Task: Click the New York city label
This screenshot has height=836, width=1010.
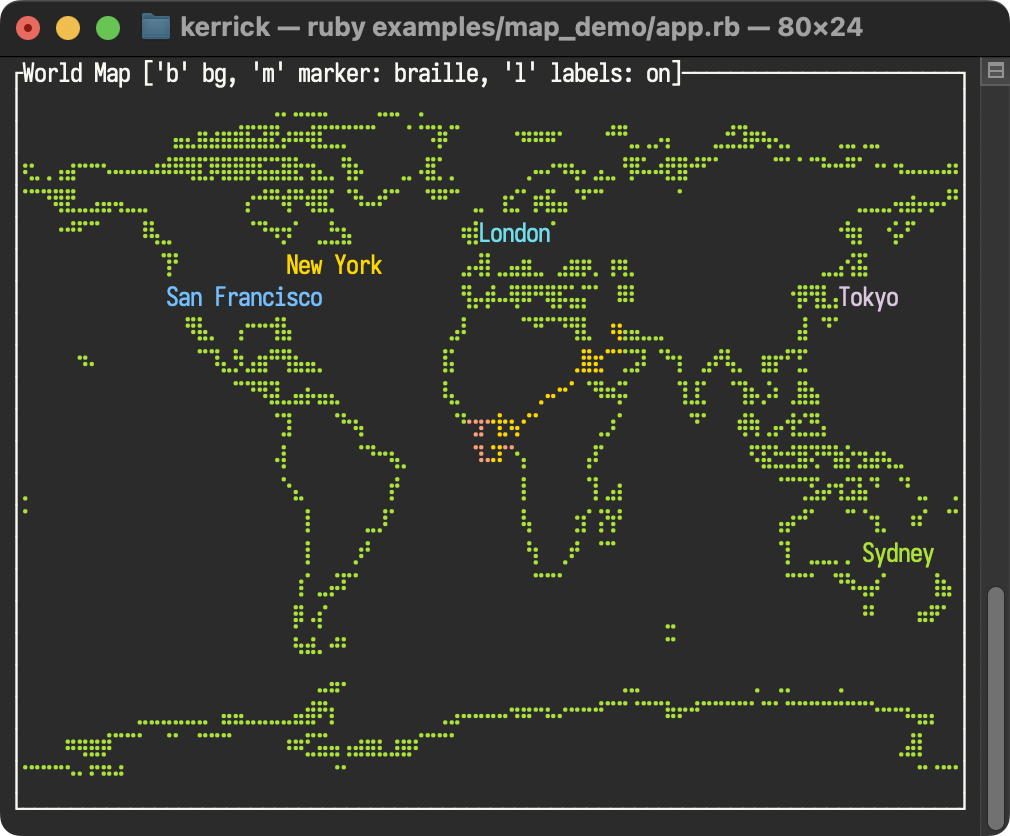Action: point(334,265)
